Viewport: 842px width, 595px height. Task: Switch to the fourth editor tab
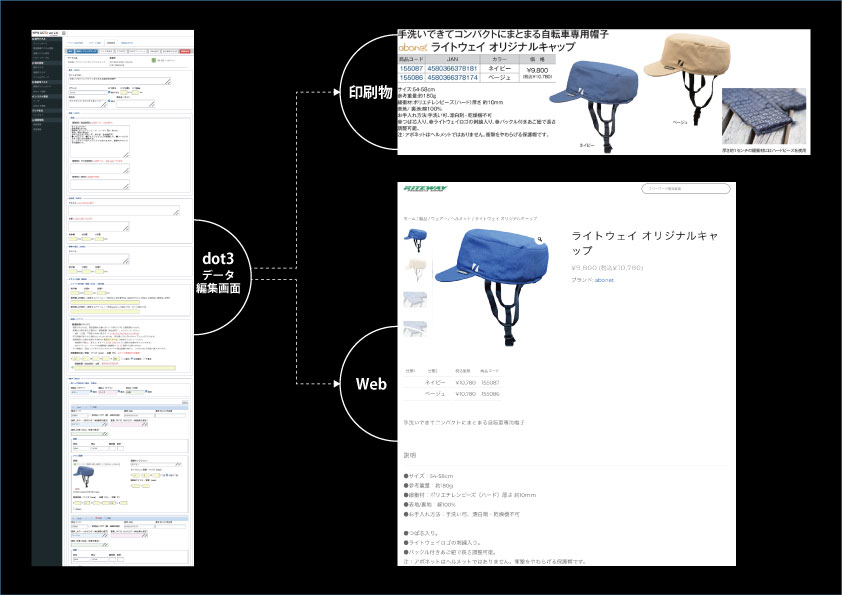(127, 42)
